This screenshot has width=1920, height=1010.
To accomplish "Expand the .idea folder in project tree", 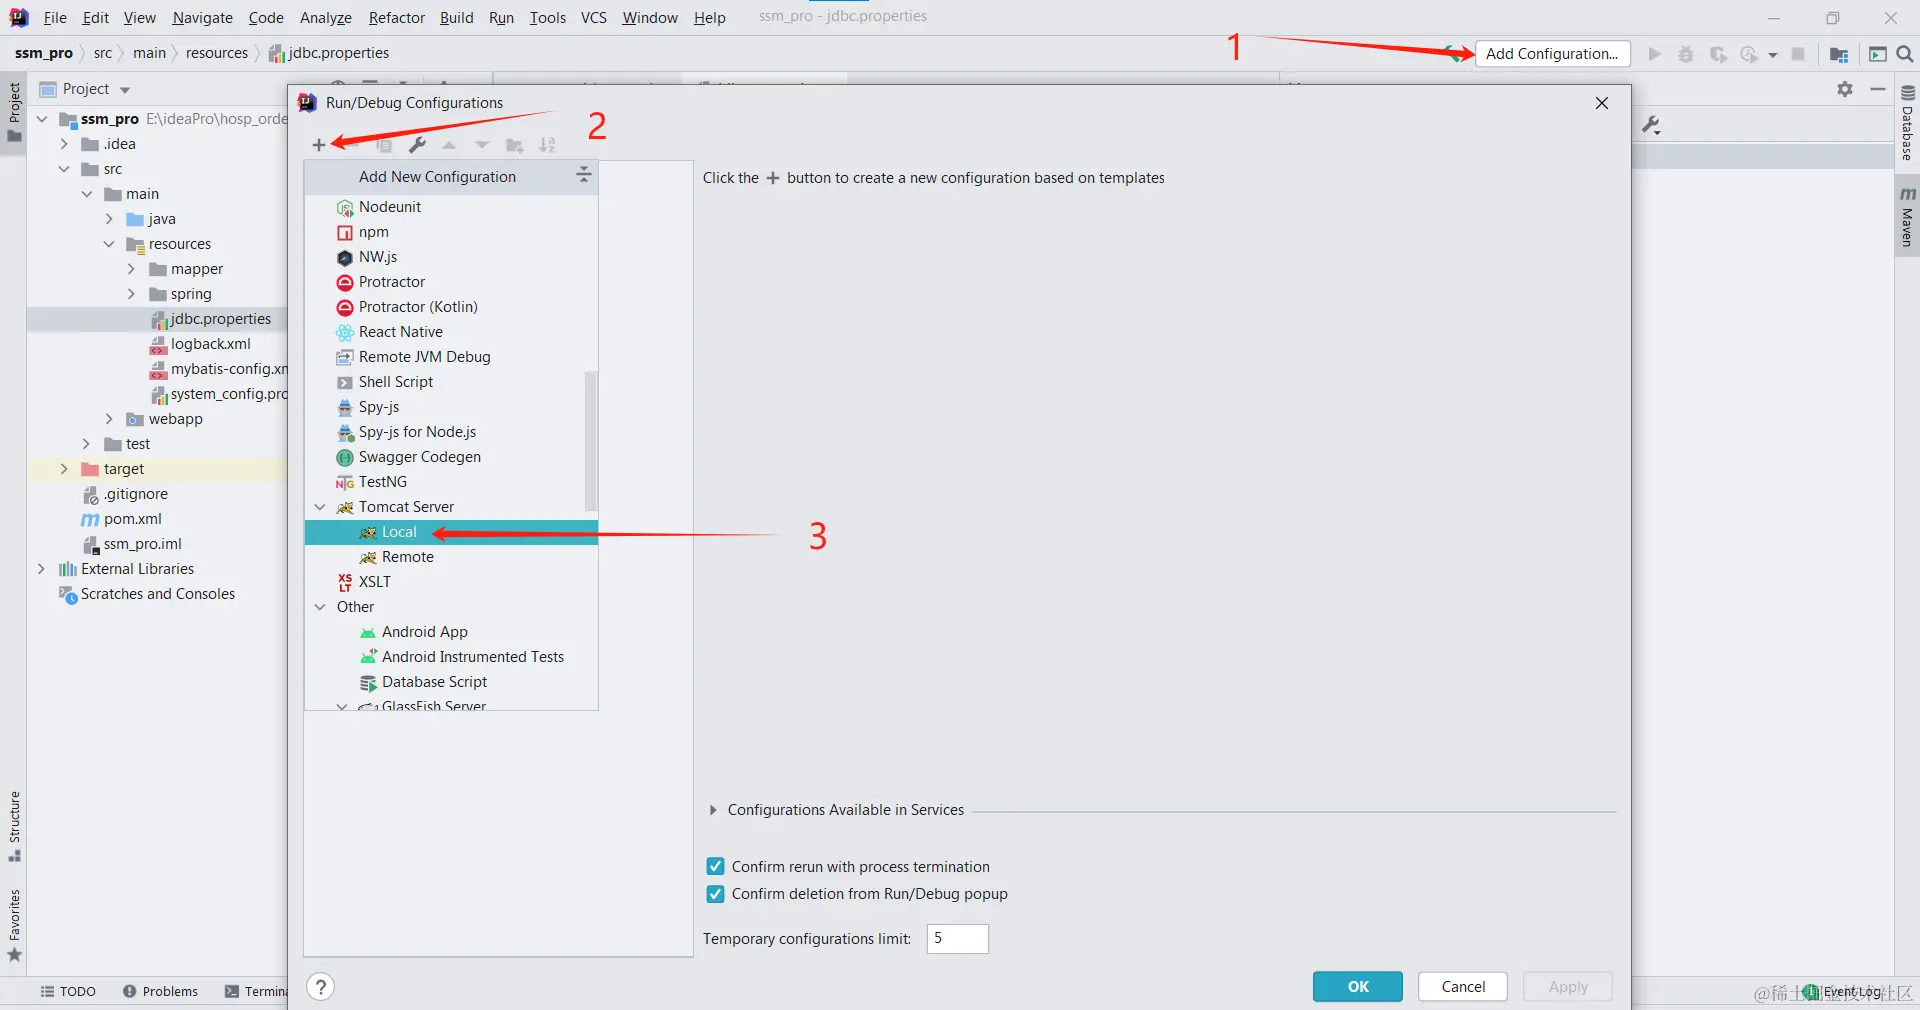I will 64,144.
